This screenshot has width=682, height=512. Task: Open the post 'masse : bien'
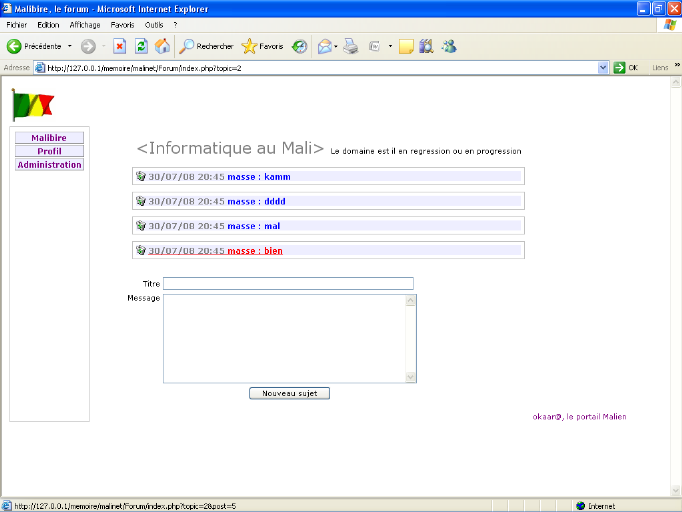215,251
